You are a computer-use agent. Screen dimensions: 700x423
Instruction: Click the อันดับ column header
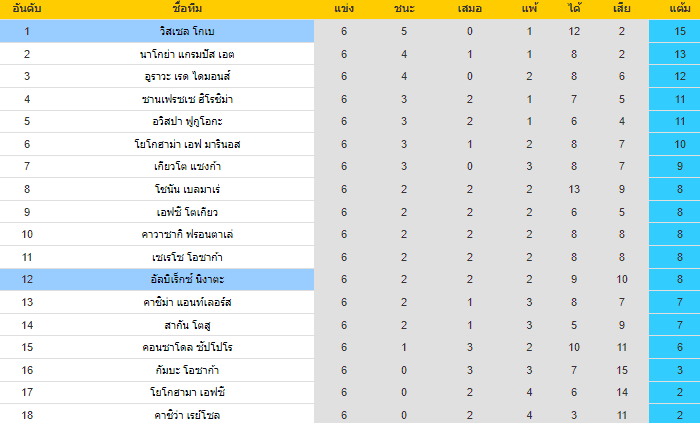click(27, 9)
